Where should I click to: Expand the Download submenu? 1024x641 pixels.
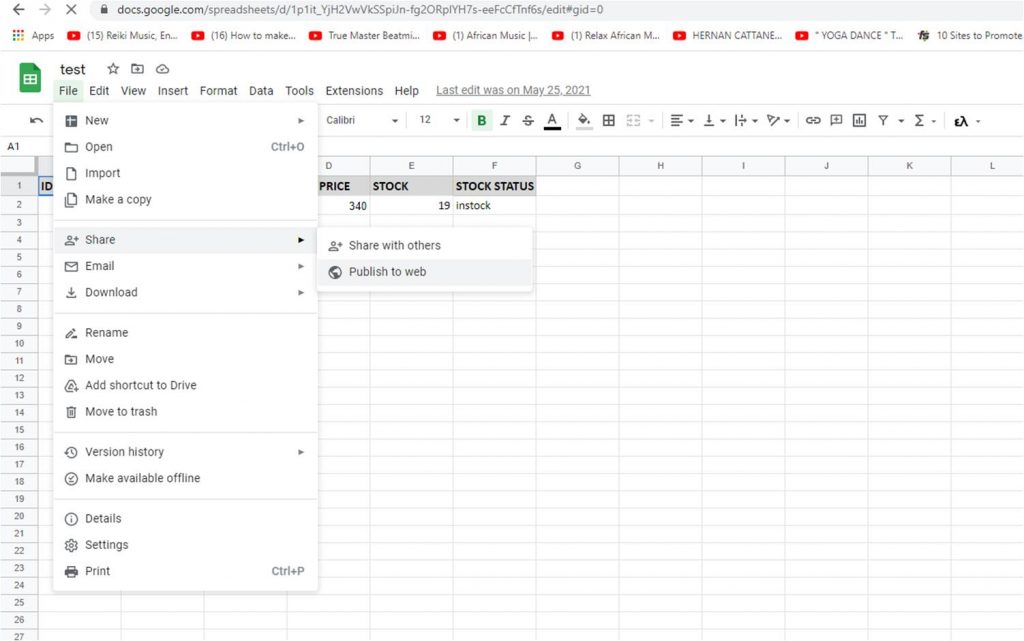pos(185,292)
